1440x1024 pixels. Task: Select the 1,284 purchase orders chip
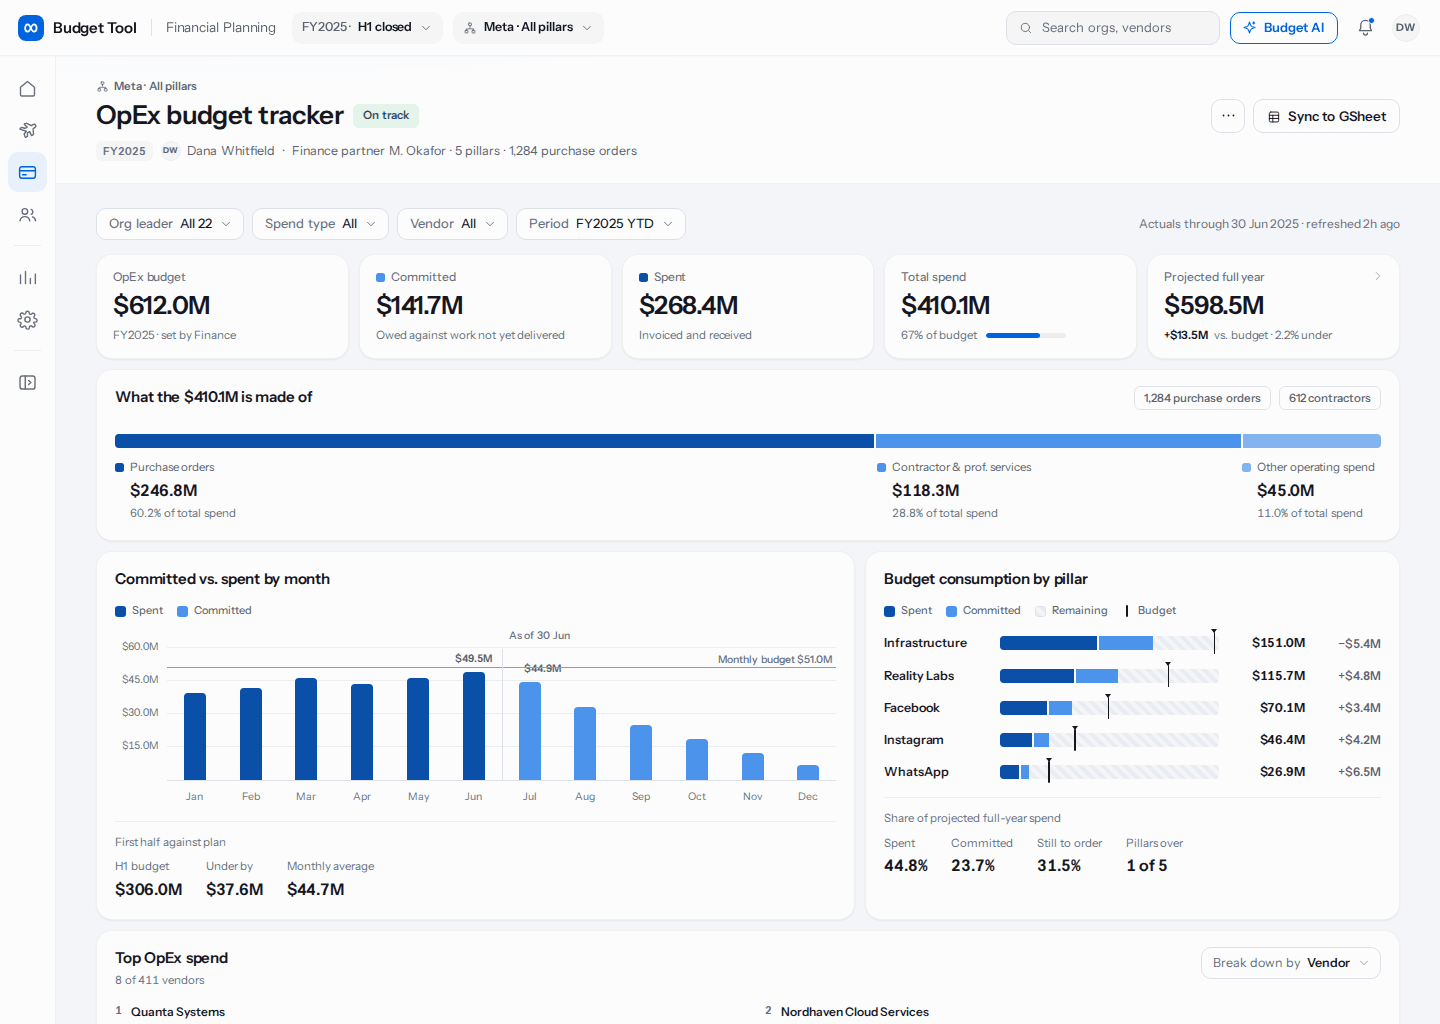1202,398
